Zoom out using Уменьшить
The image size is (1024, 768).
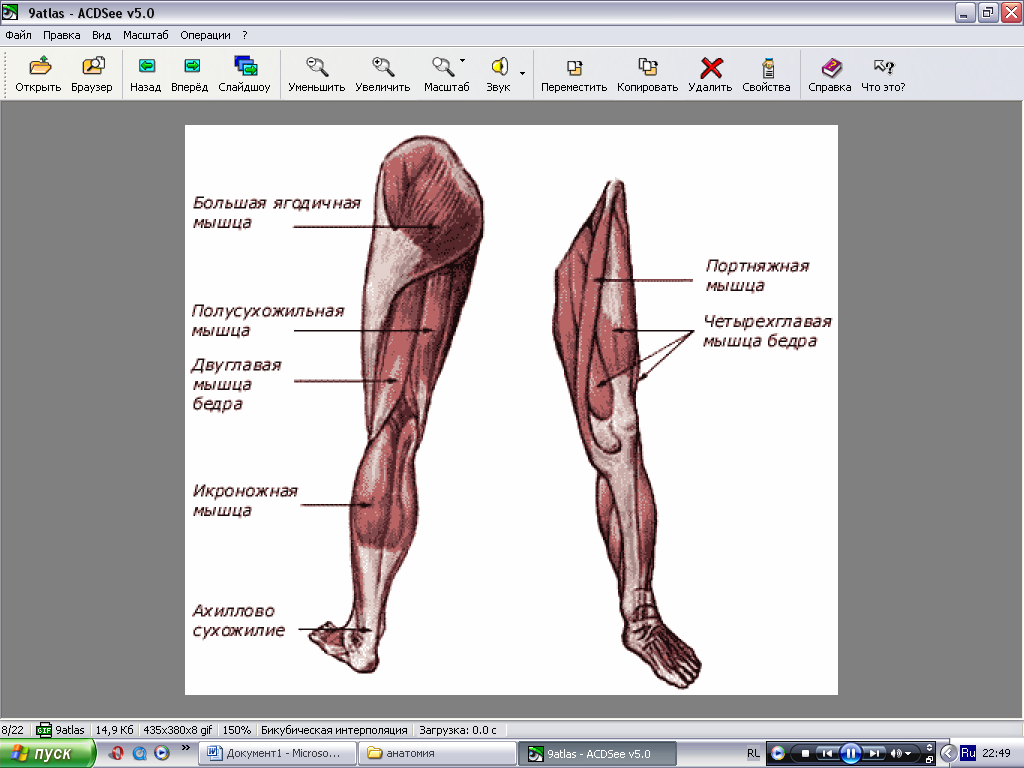pyautogui.click(x=317, y=67)
